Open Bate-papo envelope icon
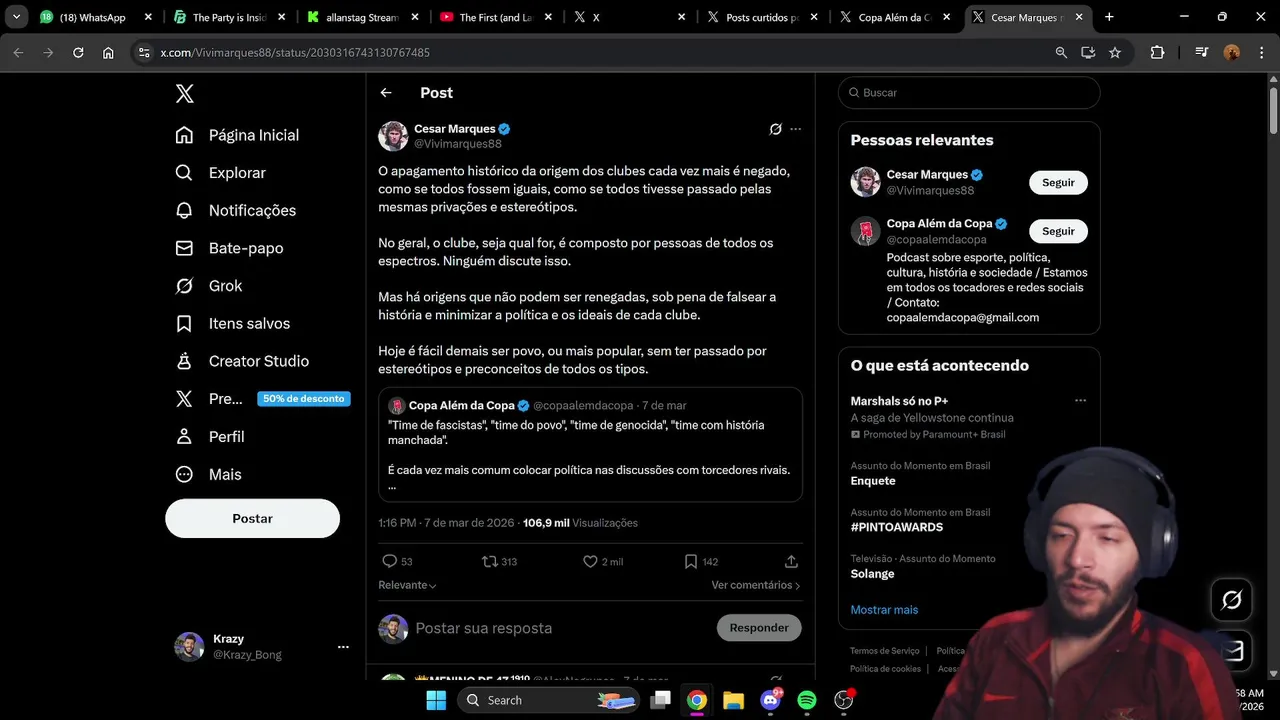Screen dimensions: 1280x720 pyautogui.click(x=184, y=248)
